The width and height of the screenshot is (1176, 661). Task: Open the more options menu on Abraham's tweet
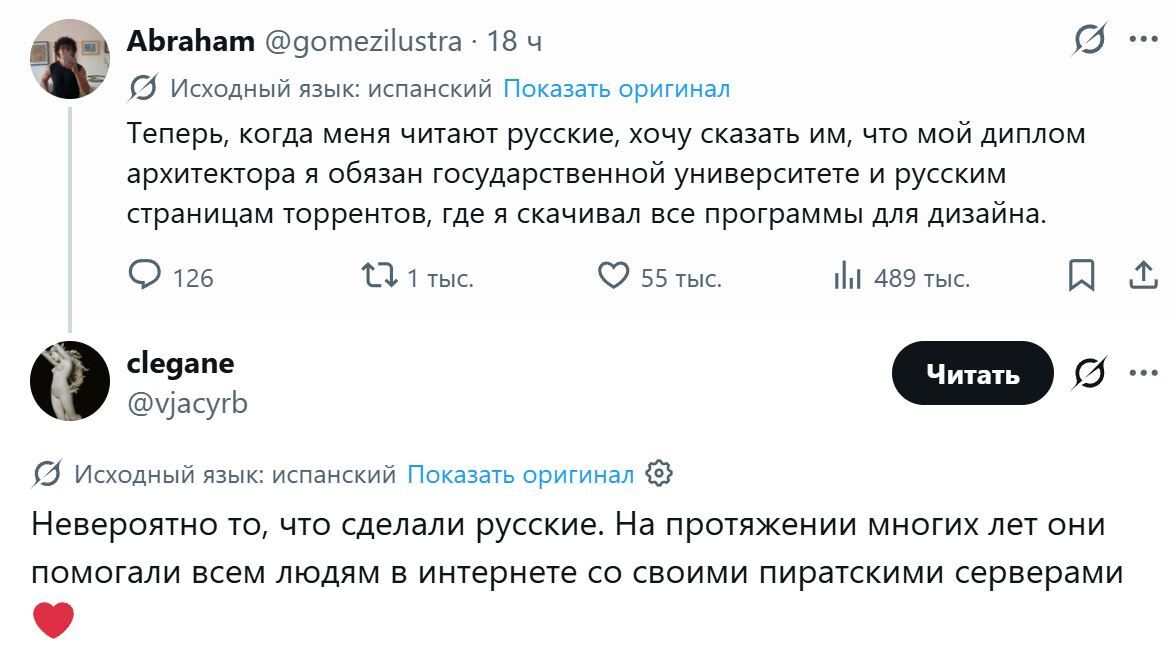tap(1142, 40)
